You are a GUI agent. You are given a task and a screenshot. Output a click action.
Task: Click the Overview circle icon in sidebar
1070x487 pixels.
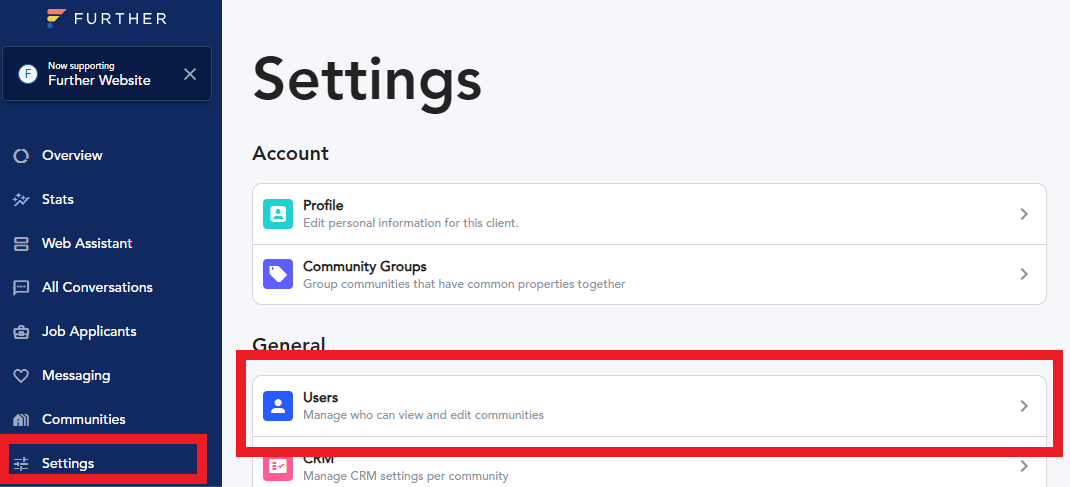point(20,156)
